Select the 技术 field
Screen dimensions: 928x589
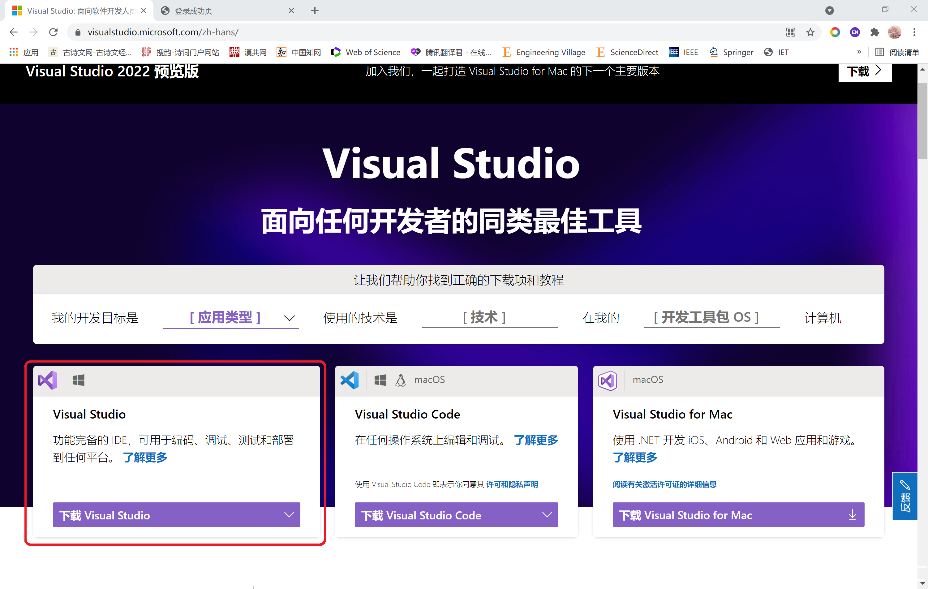point(489,317)
